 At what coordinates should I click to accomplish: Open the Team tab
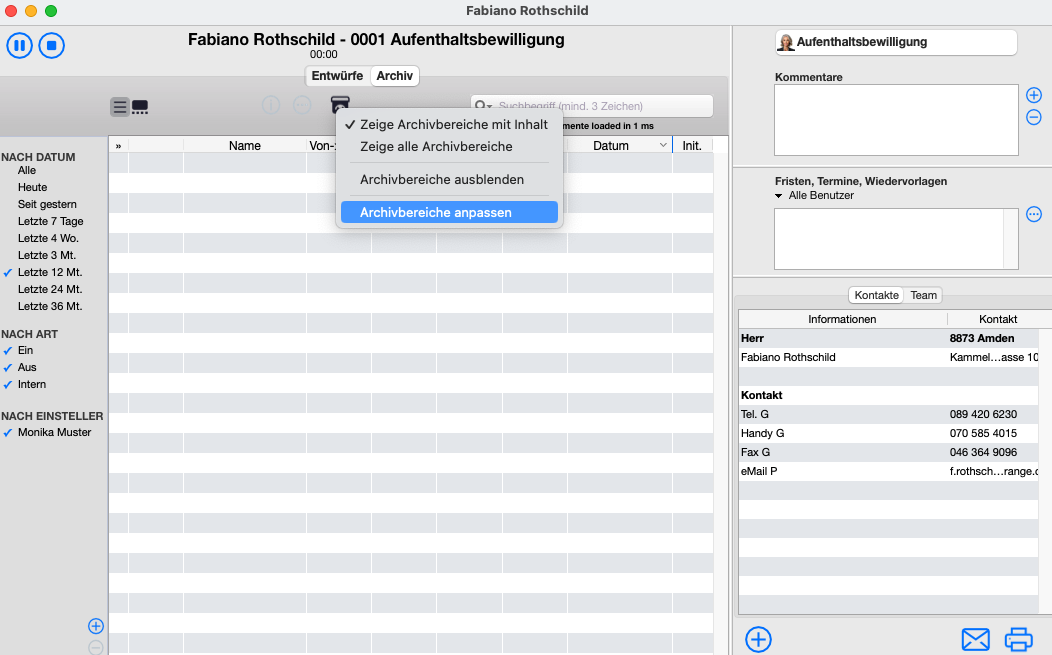pyautogui.click(x=923, y=295)
